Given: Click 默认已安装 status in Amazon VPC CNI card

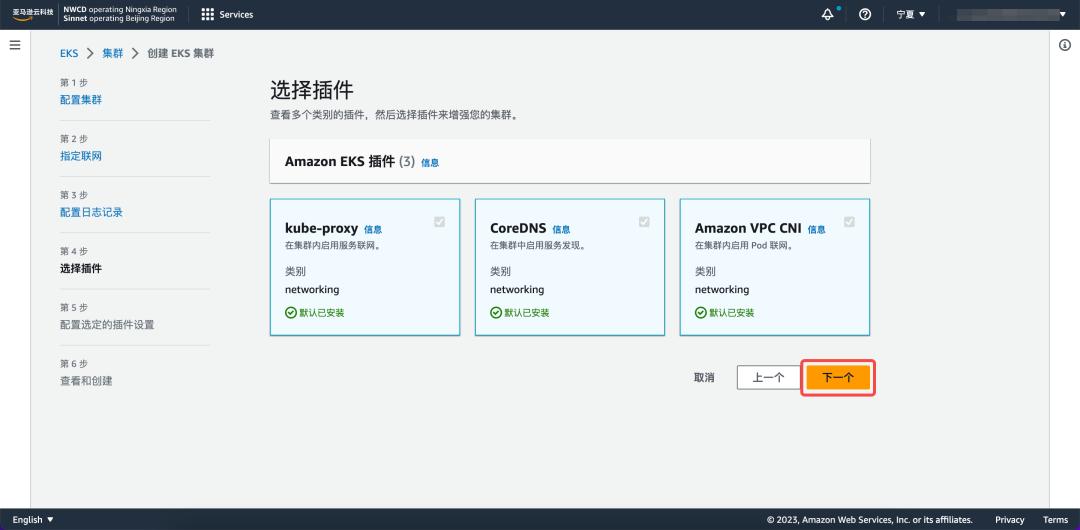Looking at the screenshot, I should [x=725, y=313].
